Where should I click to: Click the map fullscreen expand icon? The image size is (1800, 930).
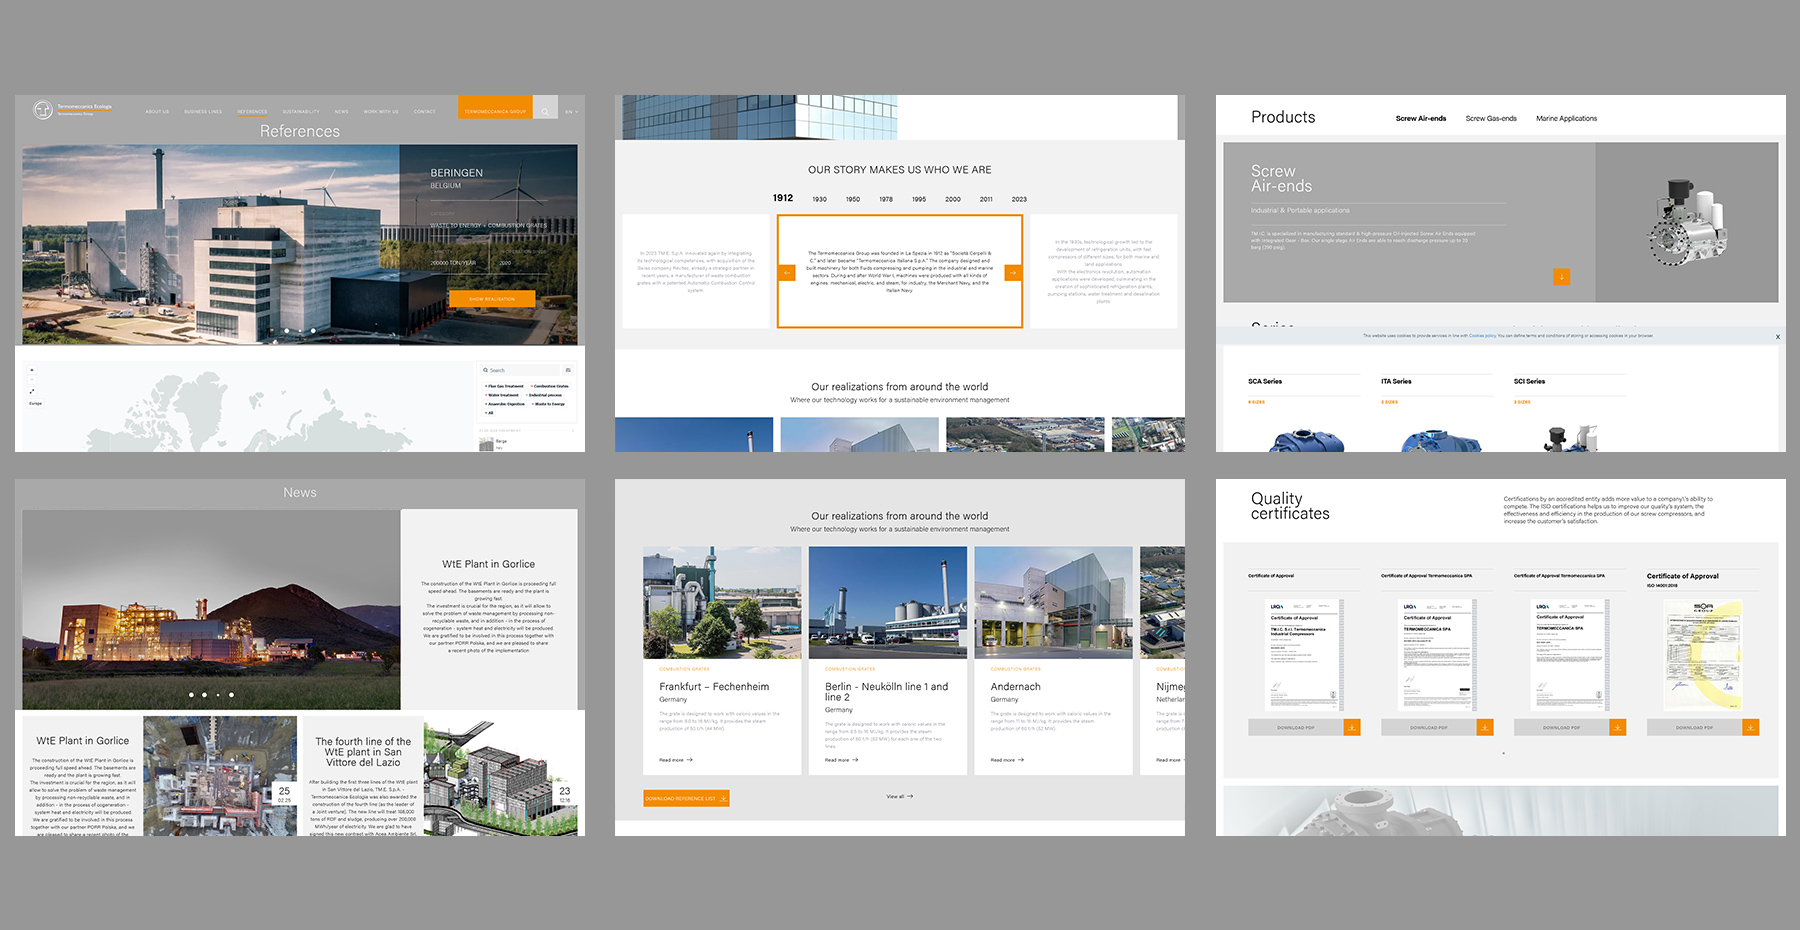click(x=32, y=391)
